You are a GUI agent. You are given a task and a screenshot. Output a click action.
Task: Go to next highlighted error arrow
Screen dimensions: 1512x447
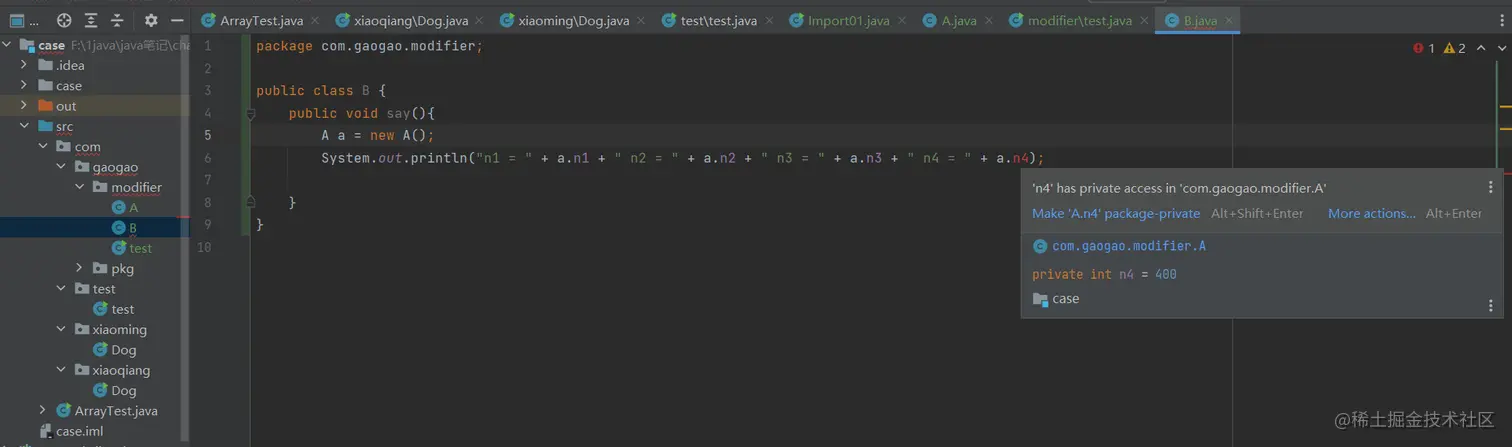(x=1502, y=48)
